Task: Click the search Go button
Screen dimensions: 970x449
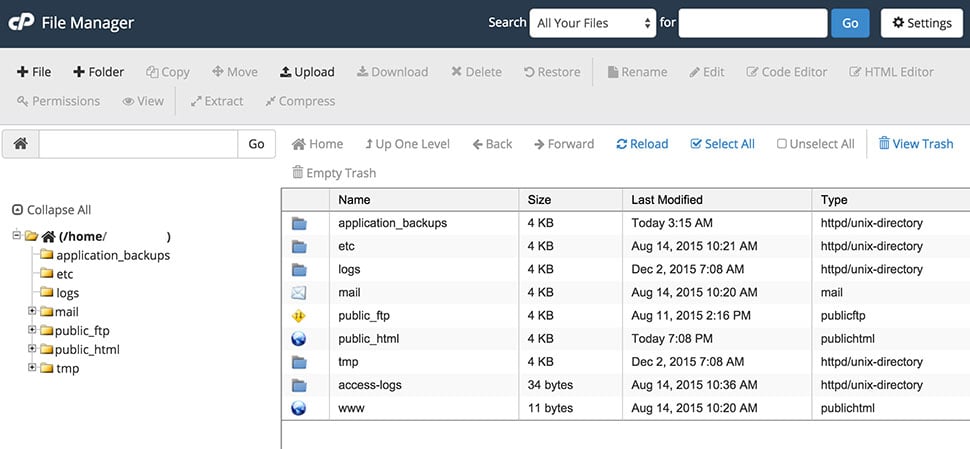Action: click(850, 24)
